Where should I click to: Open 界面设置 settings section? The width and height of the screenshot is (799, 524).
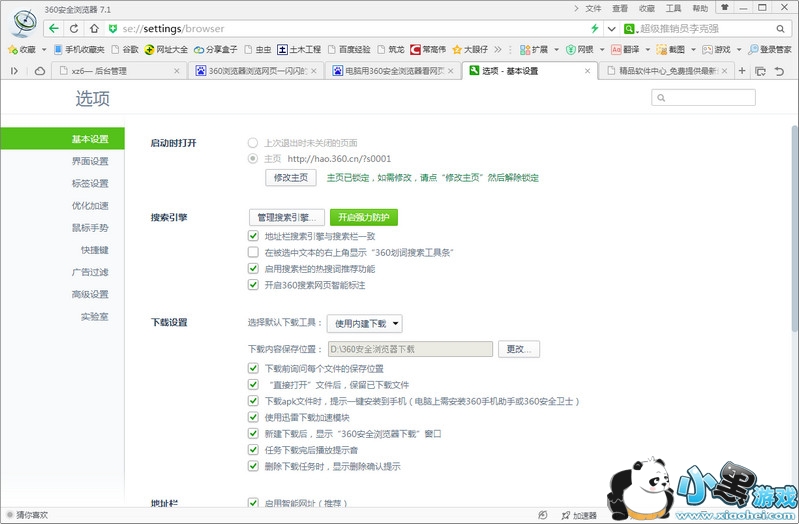[90, 161]
